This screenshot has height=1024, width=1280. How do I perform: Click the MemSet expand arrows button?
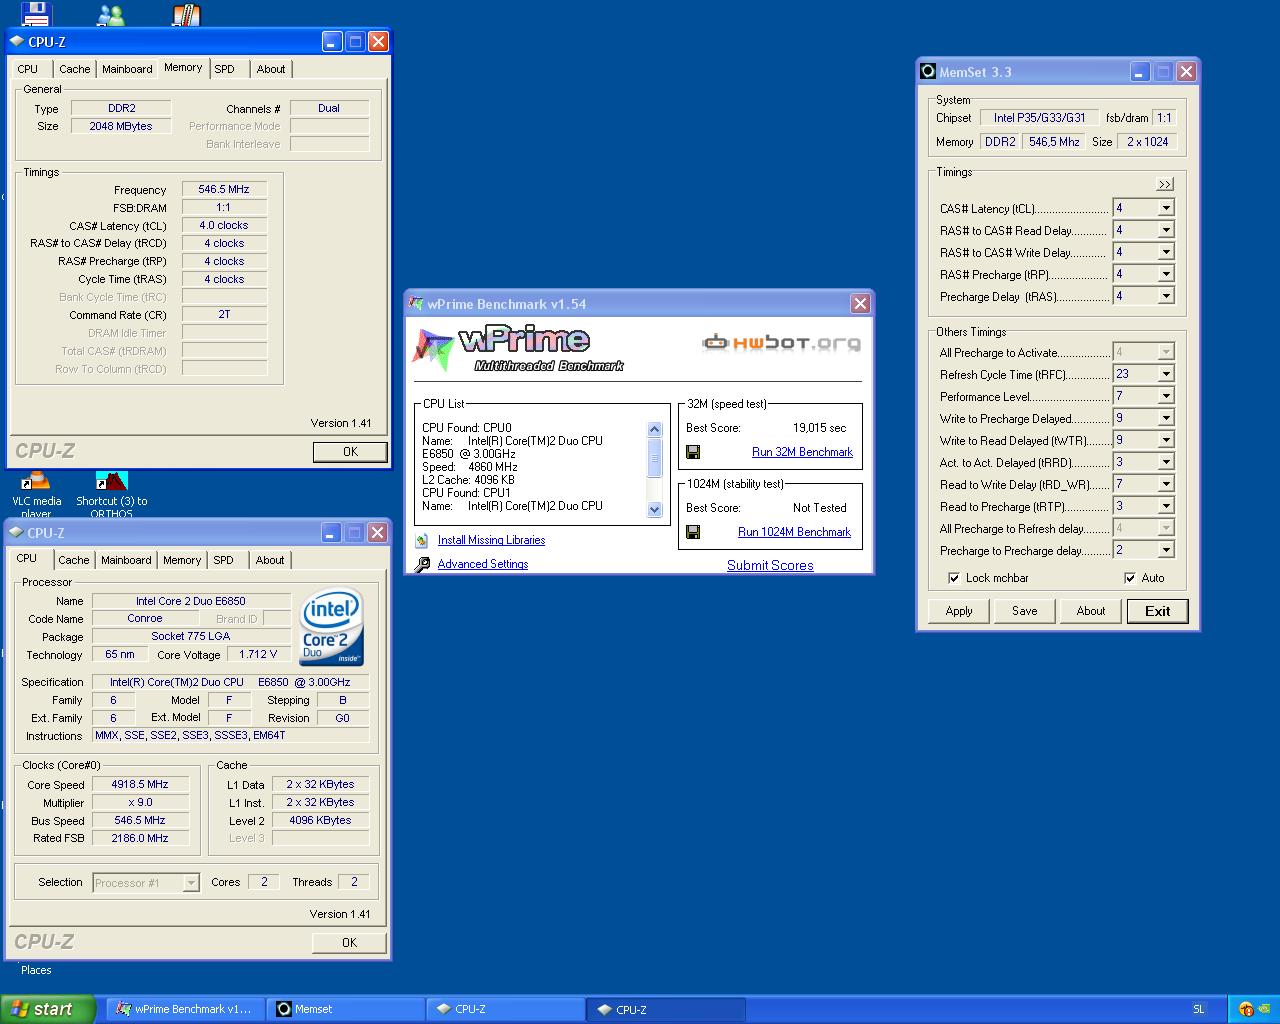pos(1165,184)
